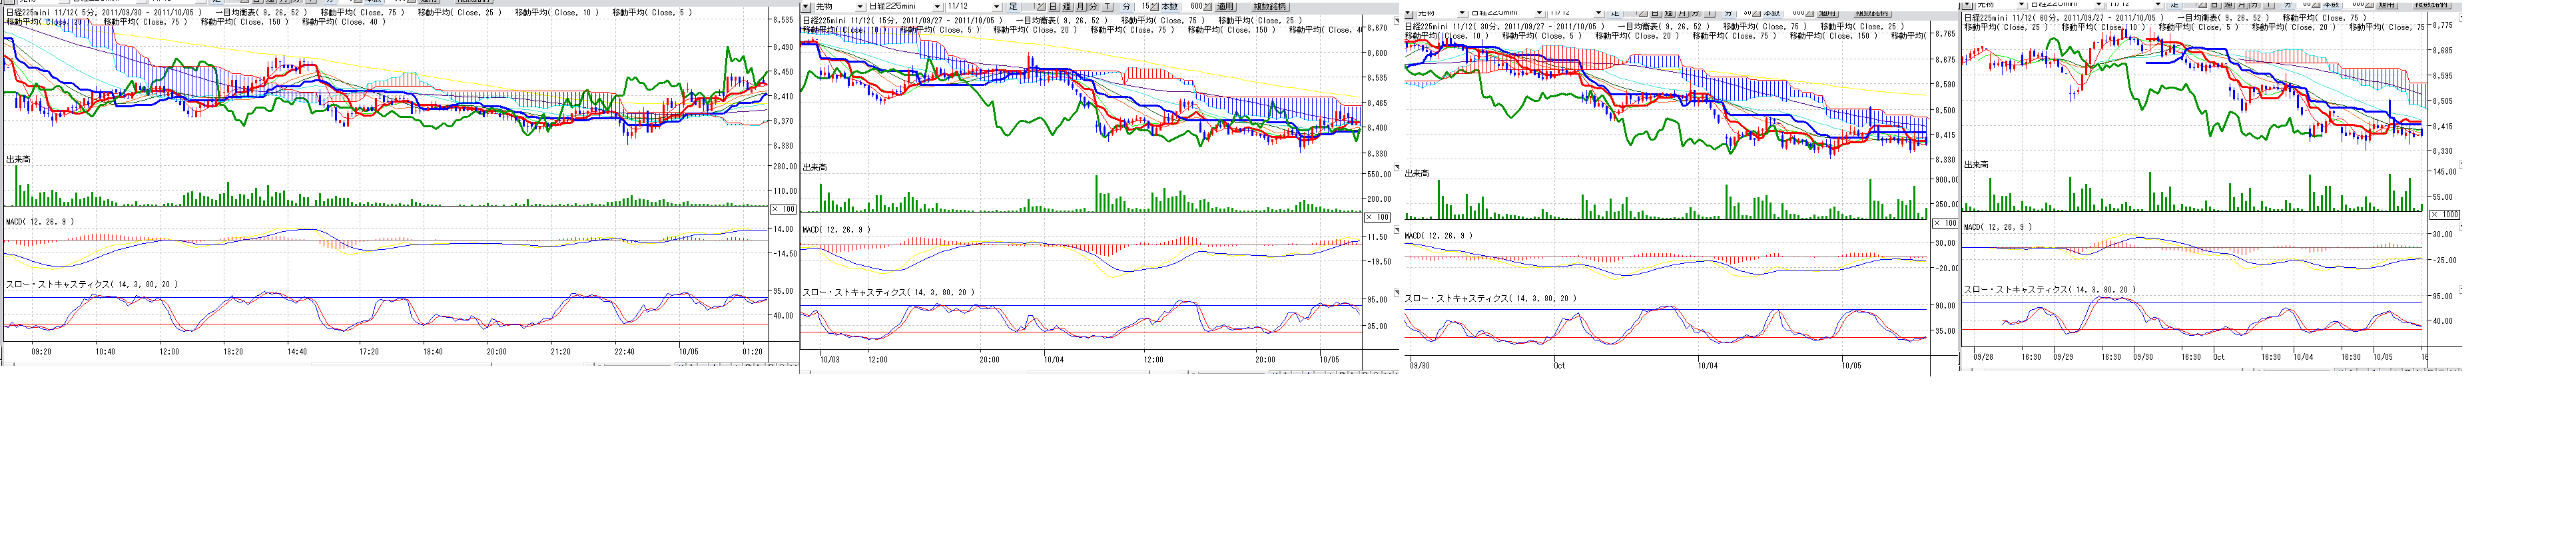Open the 先物 dropdown in 15-minute chart toolbar

point(861,7)
